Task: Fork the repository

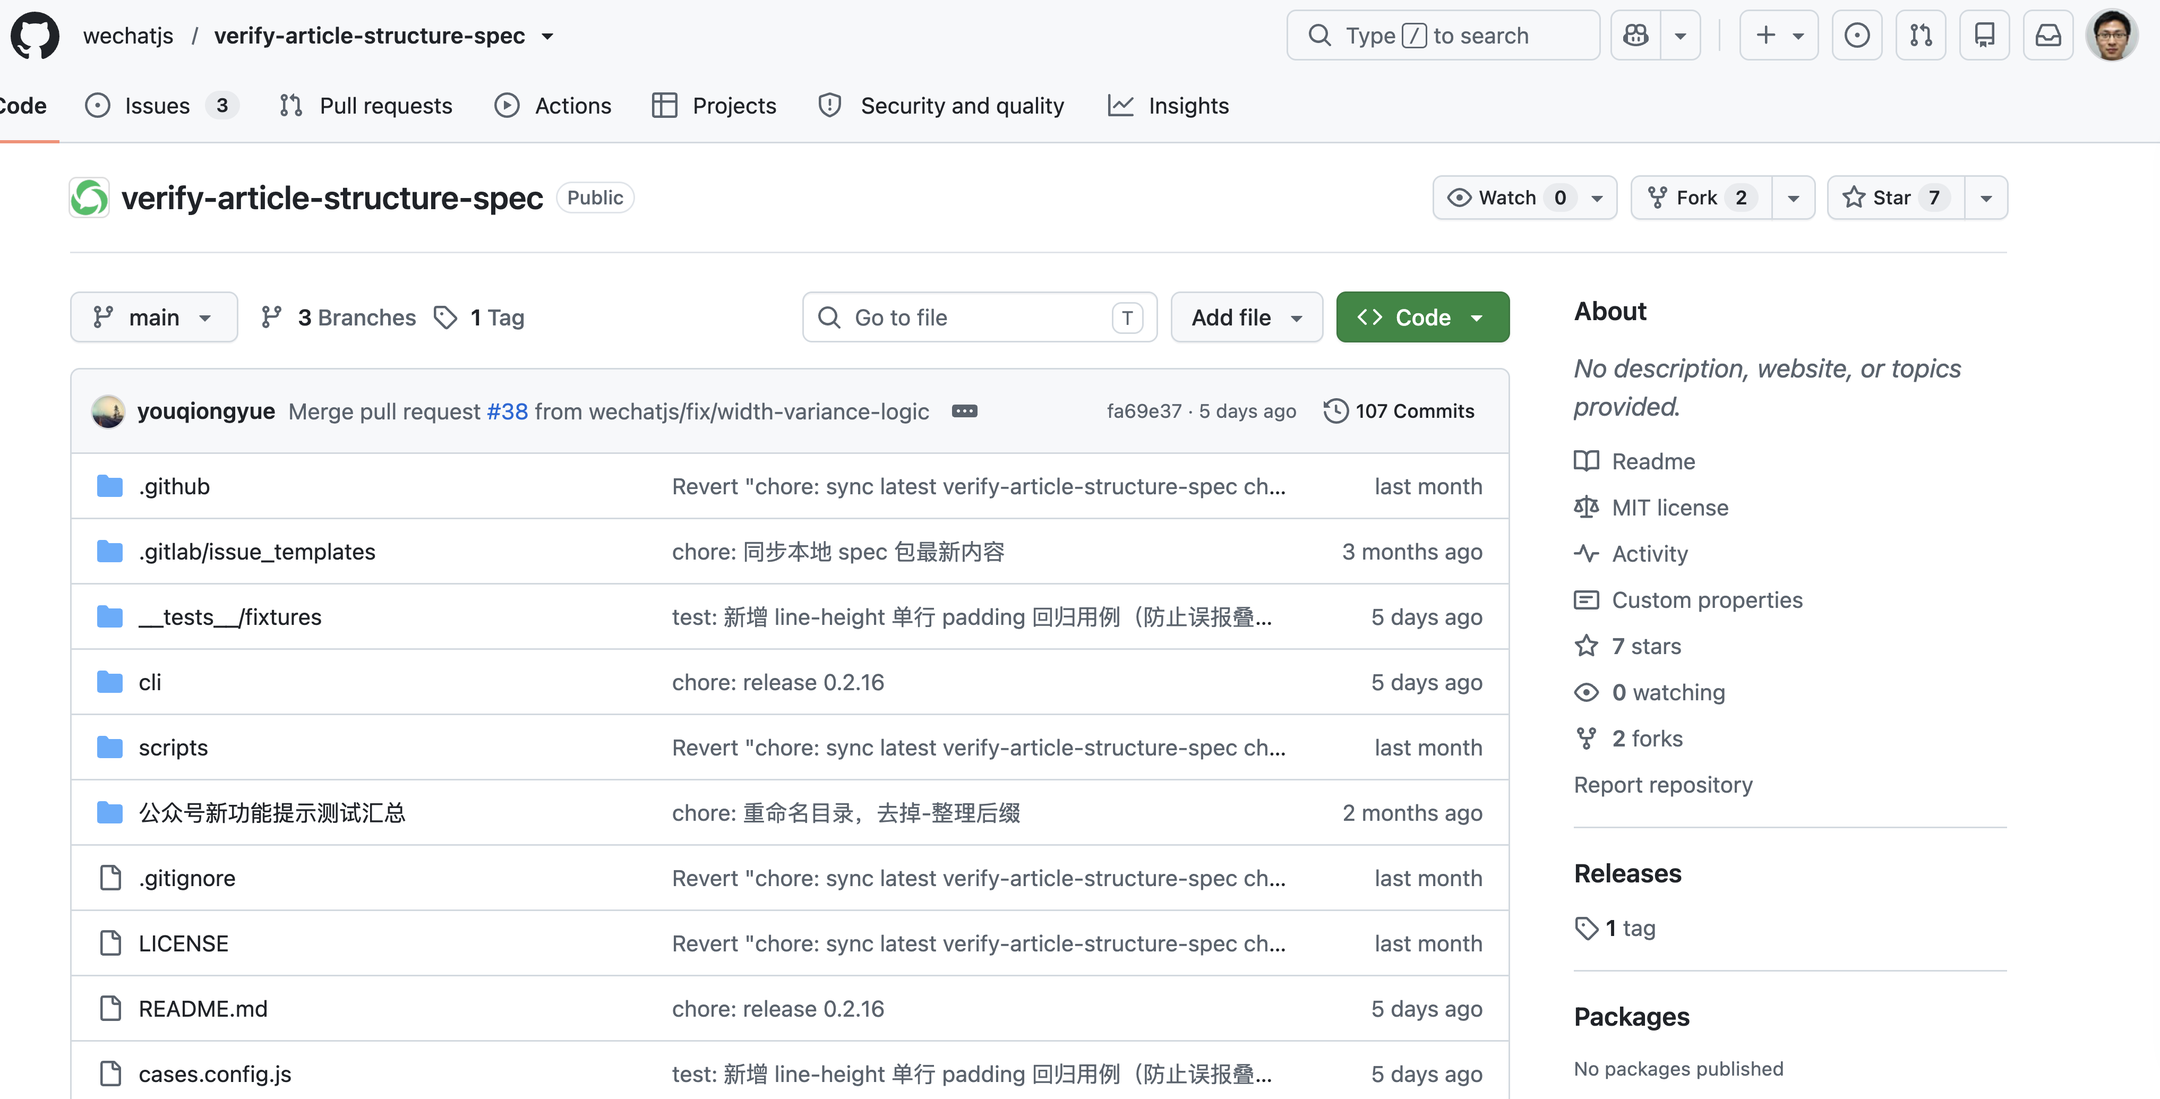Action: pyautogui.click(x=1701, y=197)
